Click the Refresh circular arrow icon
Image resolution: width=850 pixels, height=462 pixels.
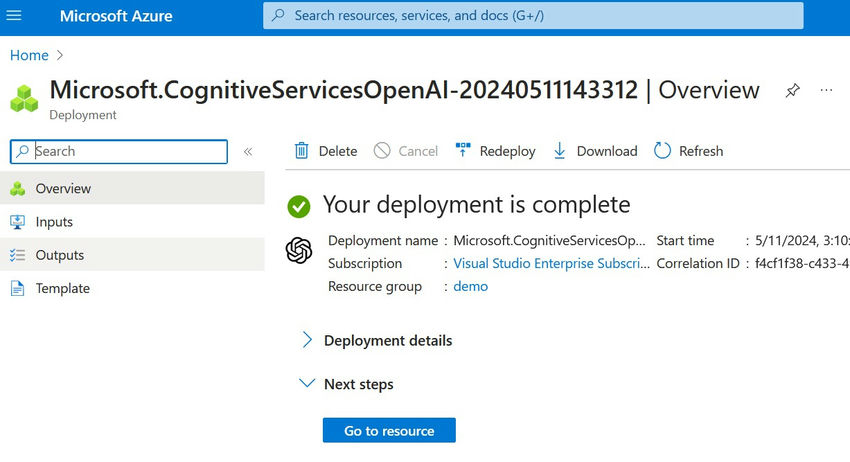[662, 151]
